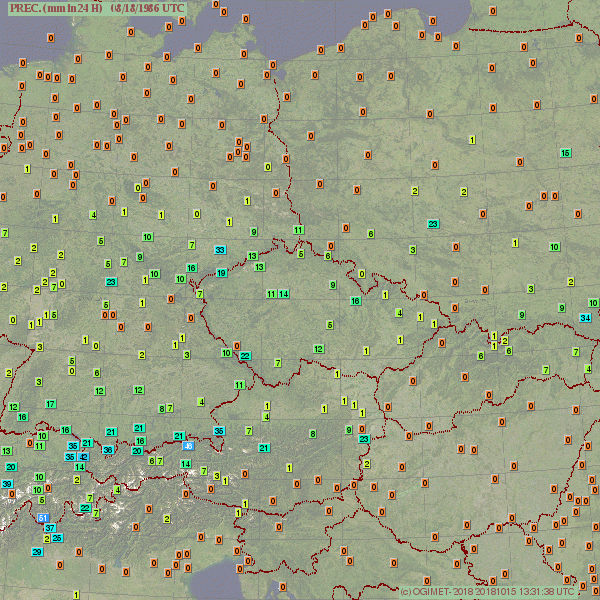Select the green 15 station marker
The image size is (600, 600).
pyautogui.click(x=566, y=153)
